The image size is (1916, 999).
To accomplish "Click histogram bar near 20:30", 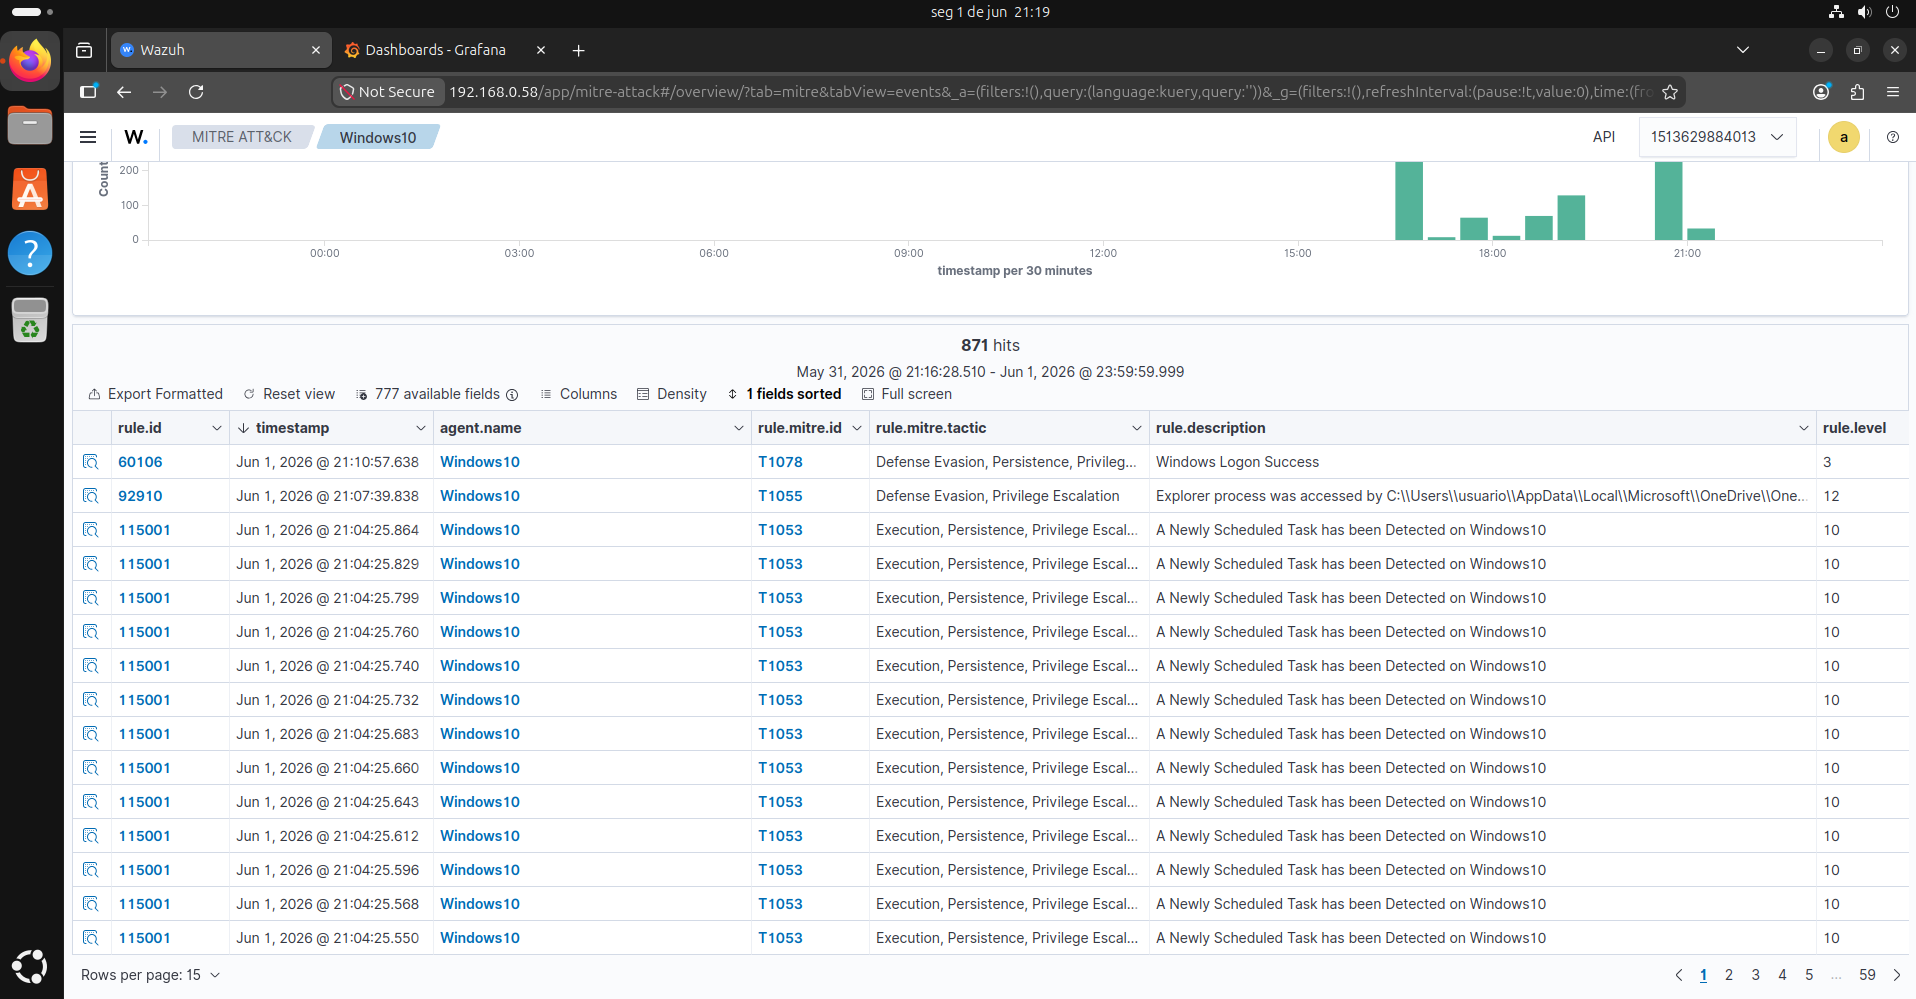I will tap(1669, 201).
